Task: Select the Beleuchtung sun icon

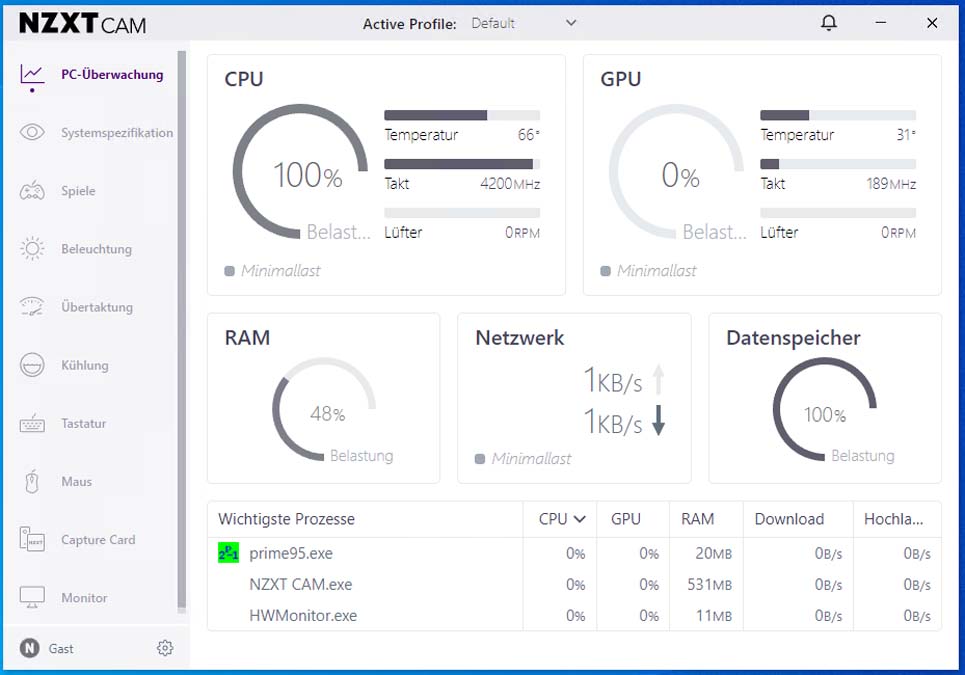Action: [32, 249]
